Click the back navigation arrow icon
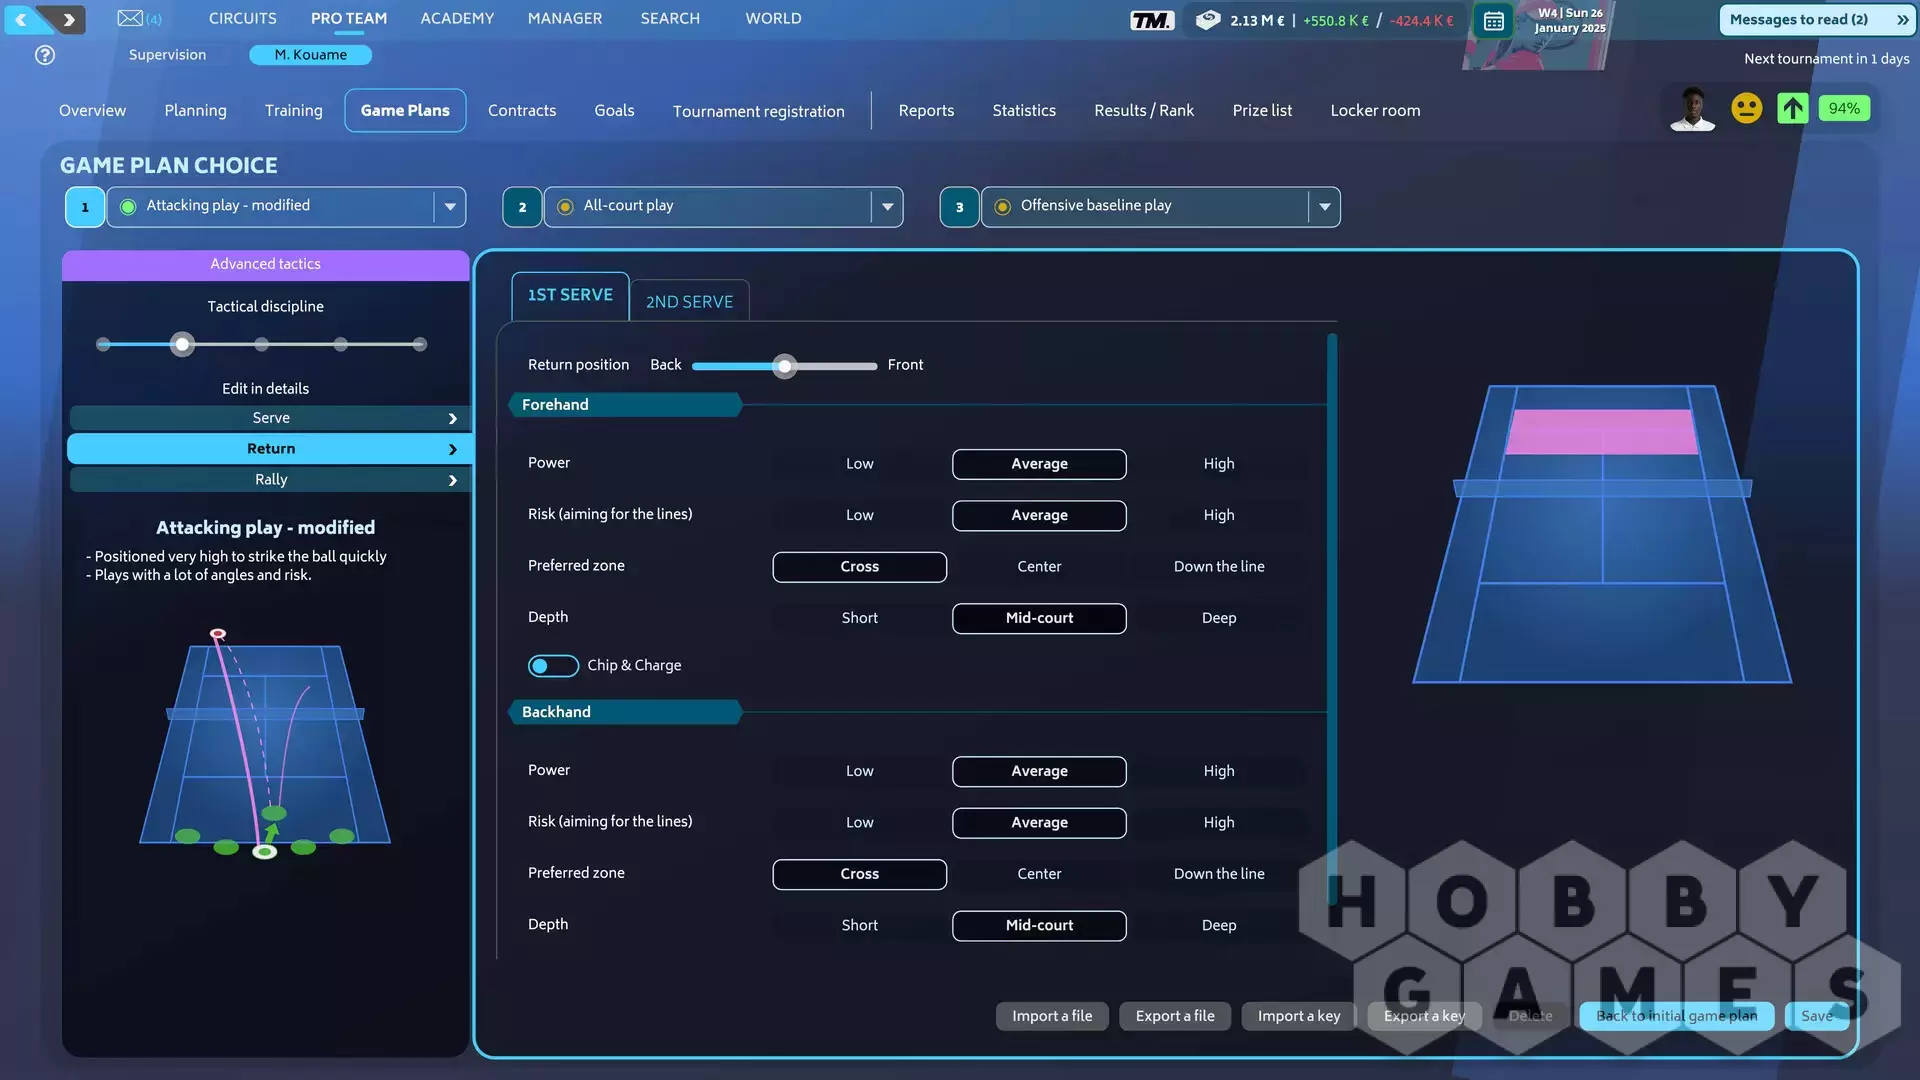The image size is (1920, 1080). pyautogui.click(x=21, y=19)
